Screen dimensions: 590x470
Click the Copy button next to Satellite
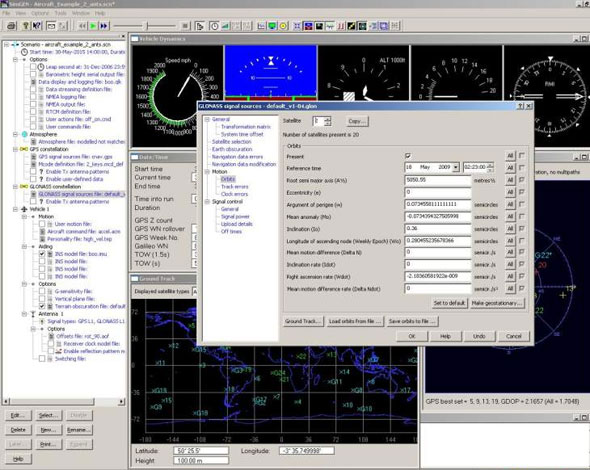tap(357, 121)
